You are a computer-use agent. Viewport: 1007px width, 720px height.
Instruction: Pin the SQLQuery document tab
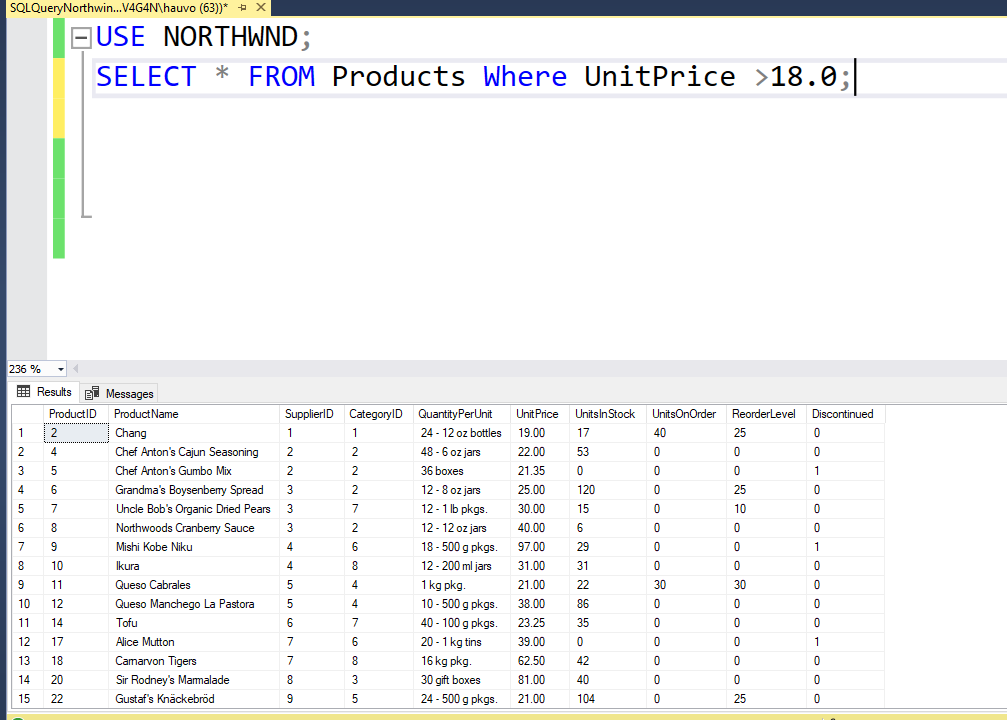[x=242, y=7]
